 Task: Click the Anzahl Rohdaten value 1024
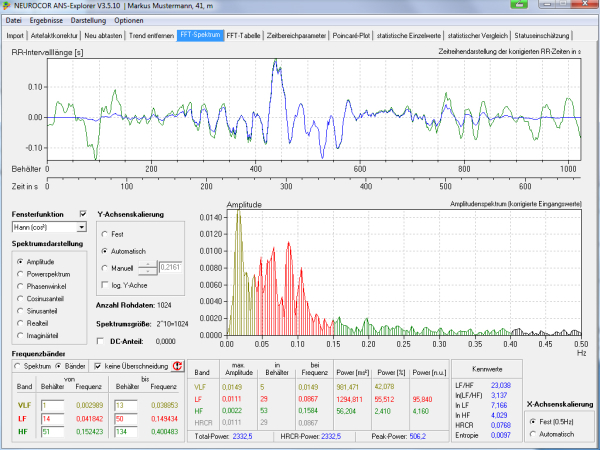(164, 305)
